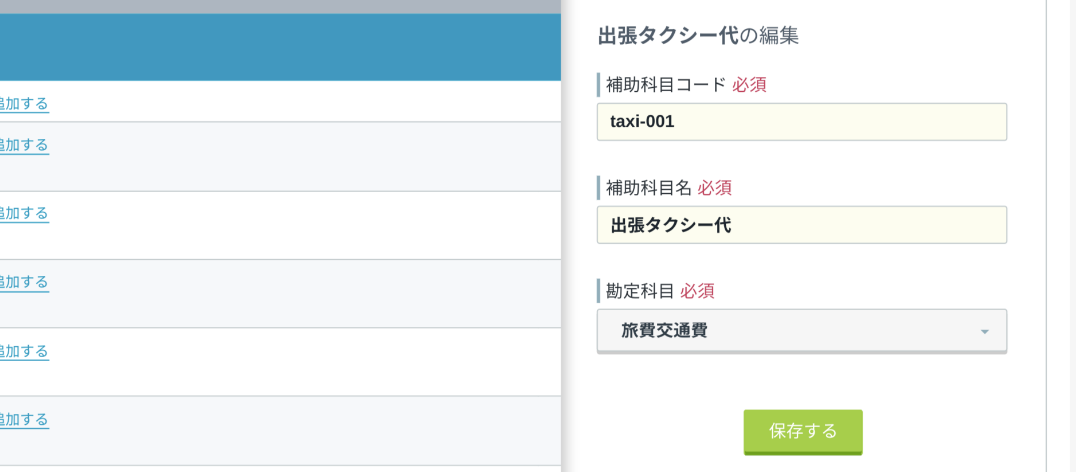The image size is (1076, 472).
Task: Click the fifth 追加する link from top
Action: (24, 351)
